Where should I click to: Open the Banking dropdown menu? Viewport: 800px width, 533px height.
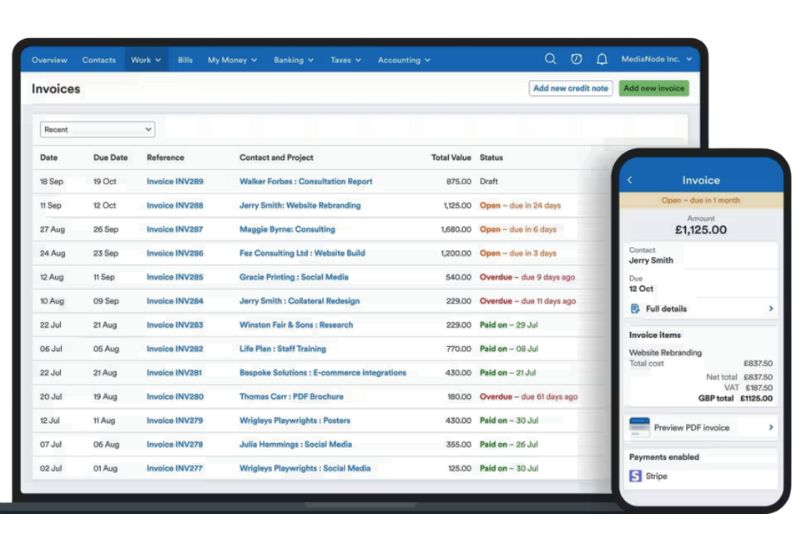pos(294,60)
